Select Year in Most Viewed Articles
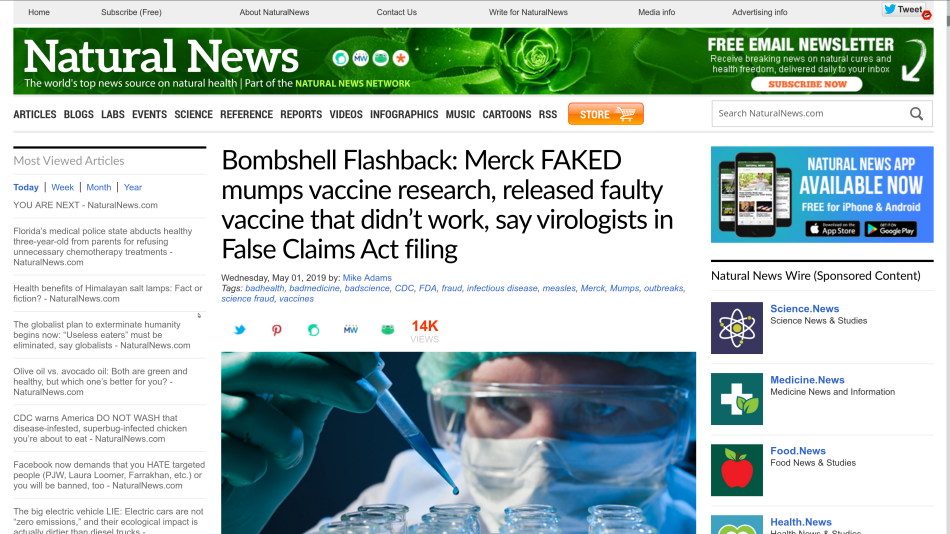This screenshot has width=950, height=534. 133,187
